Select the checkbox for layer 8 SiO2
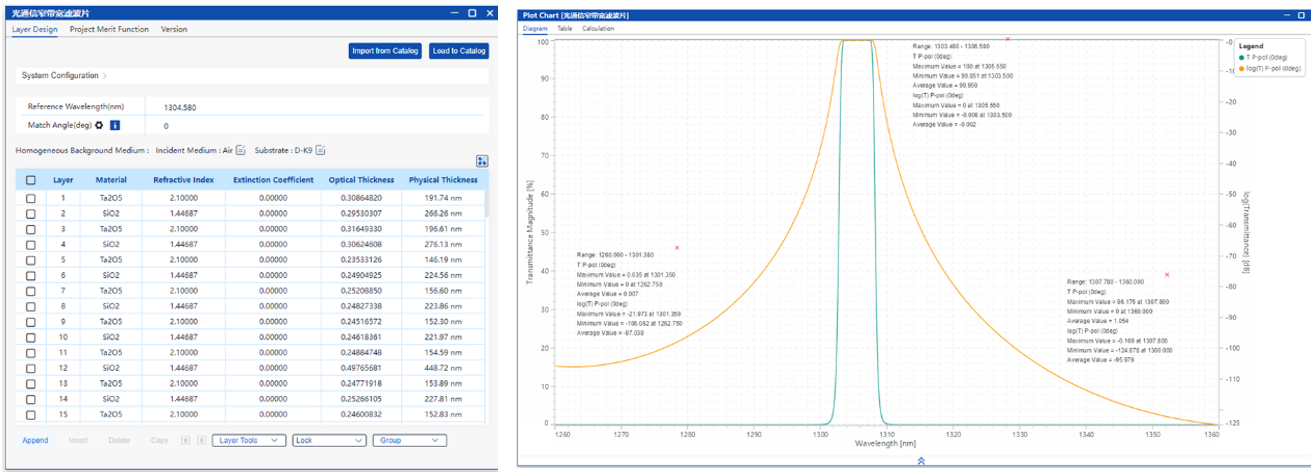Viewport: 1312px width, 472px height. coord(31,306)
